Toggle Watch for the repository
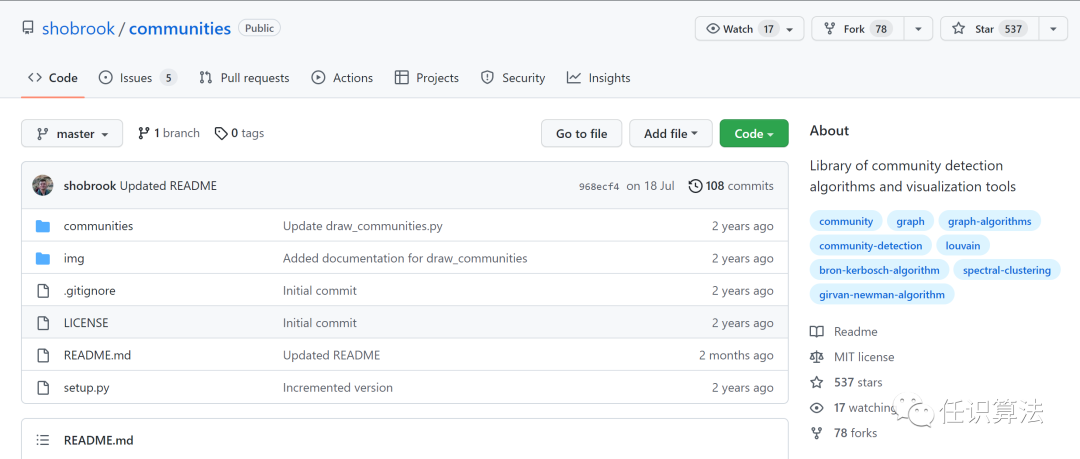1080x459 pixels. pos(741,29)
